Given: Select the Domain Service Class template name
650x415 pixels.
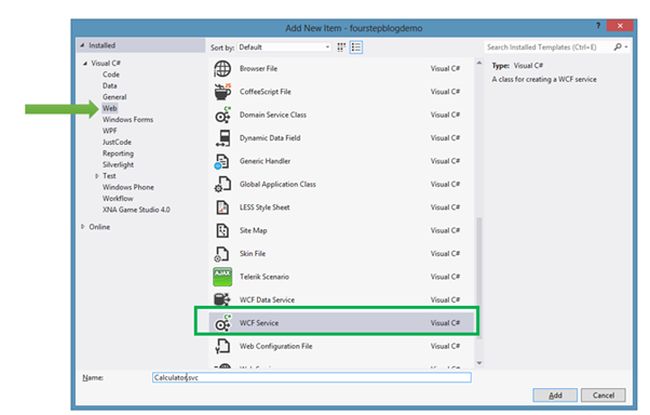Looking at the screenshot, I should [273, 115].
